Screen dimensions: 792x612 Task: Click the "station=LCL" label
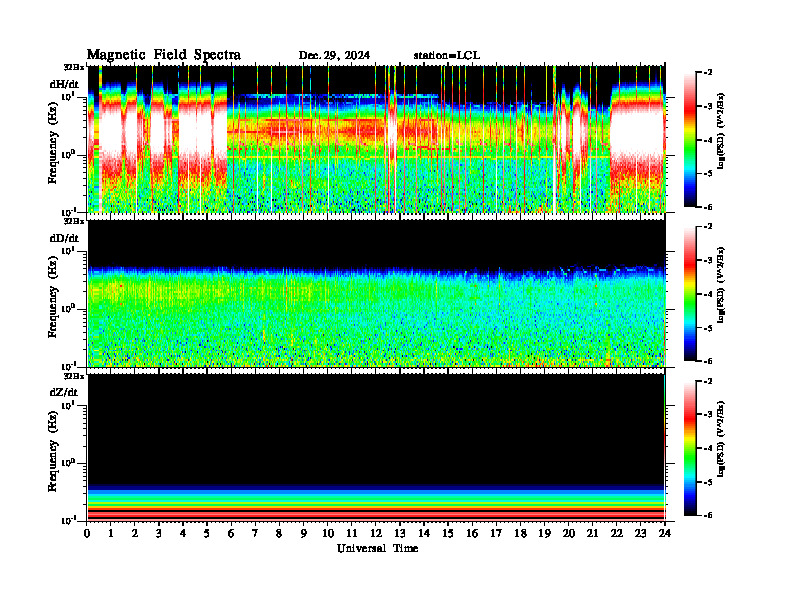coord(447,55)
